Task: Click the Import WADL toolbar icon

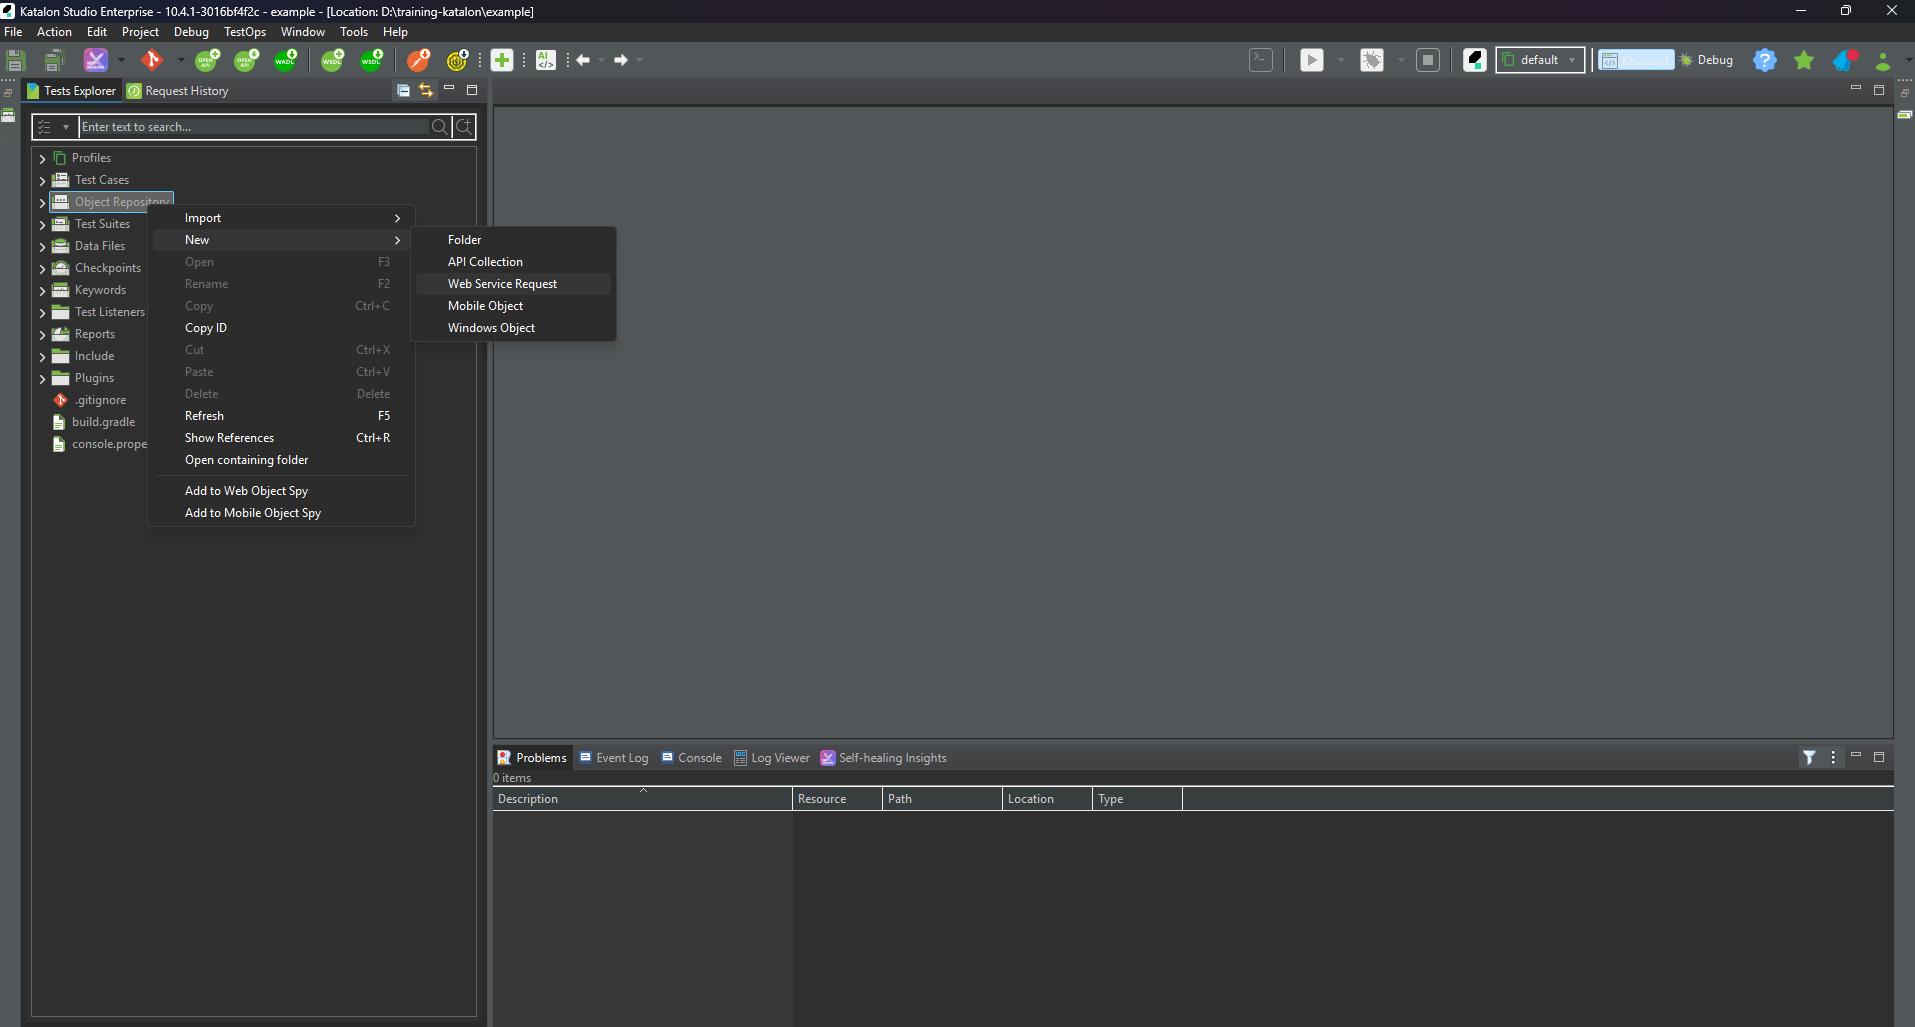Action: [x=286, y=60]
